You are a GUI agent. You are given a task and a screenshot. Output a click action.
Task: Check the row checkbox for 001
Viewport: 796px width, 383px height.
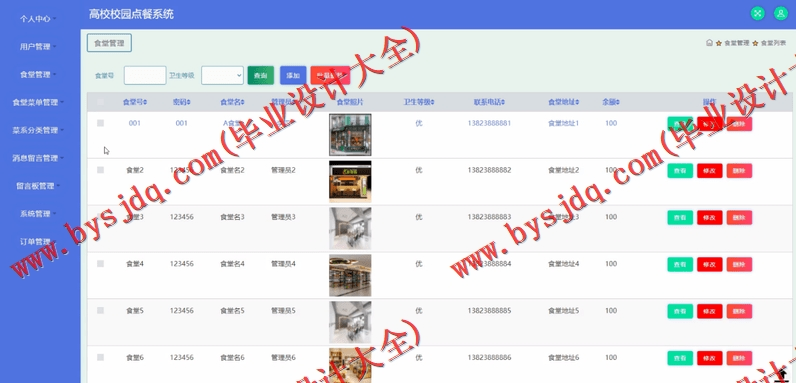[x=101, y=123]
